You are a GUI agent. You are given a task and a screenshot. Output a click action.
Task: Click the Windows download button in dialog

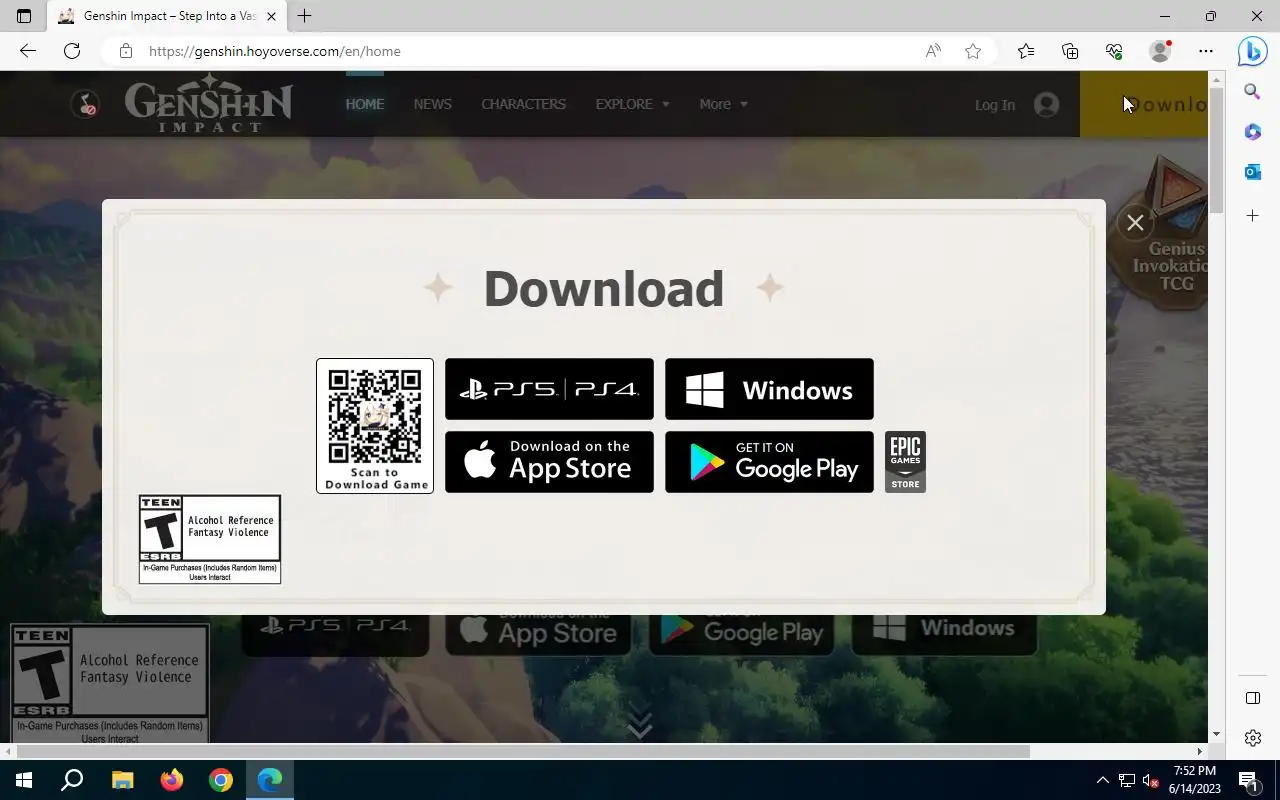pyautogui.click(x=769, y=389)
